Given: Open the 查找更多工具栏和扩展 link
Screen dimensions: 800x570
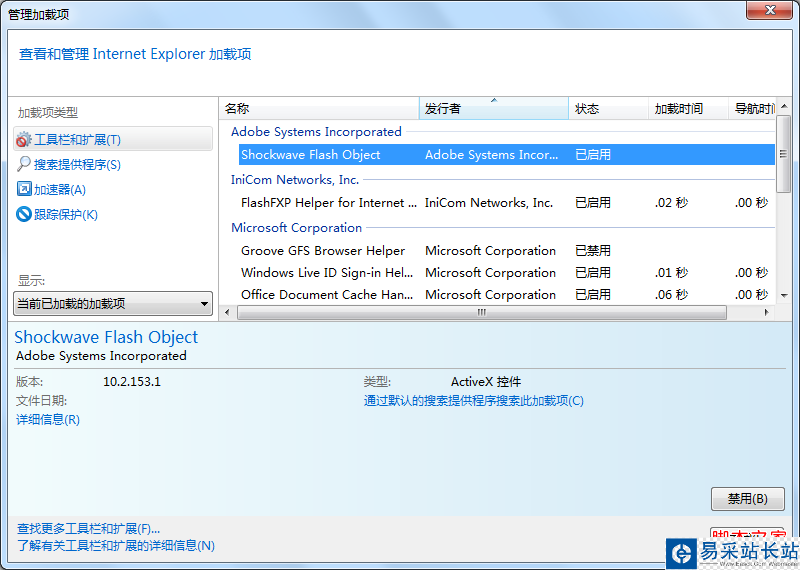Looking at the screenshot, I should pyautogui.click(x=88, y=528).
